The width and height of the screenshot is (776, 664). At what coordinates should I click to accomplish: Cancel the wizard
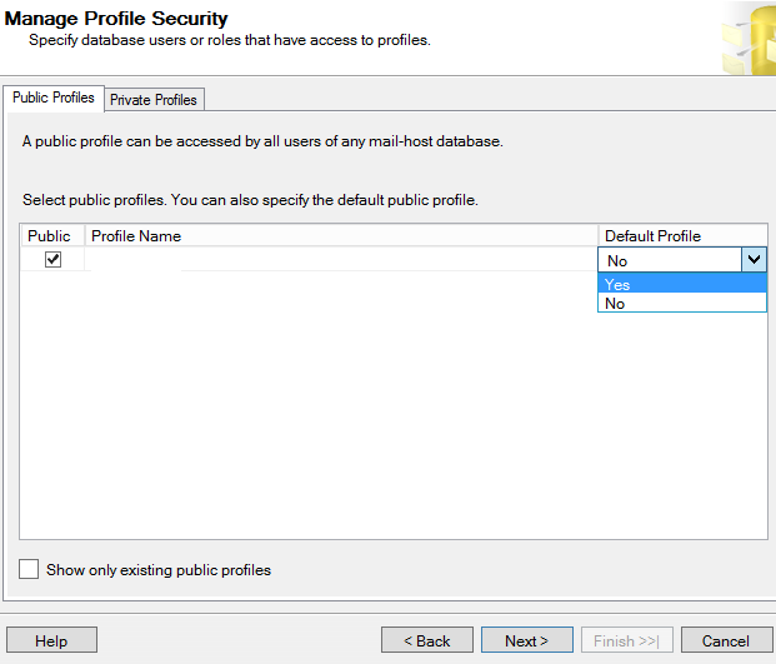click(726, 641)
